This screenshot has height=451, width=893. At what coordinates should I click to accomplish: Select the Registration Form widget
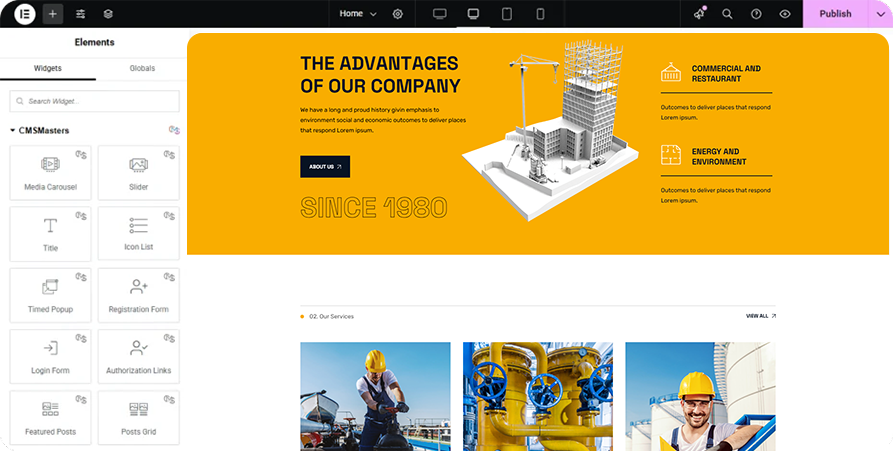[138, 295]
